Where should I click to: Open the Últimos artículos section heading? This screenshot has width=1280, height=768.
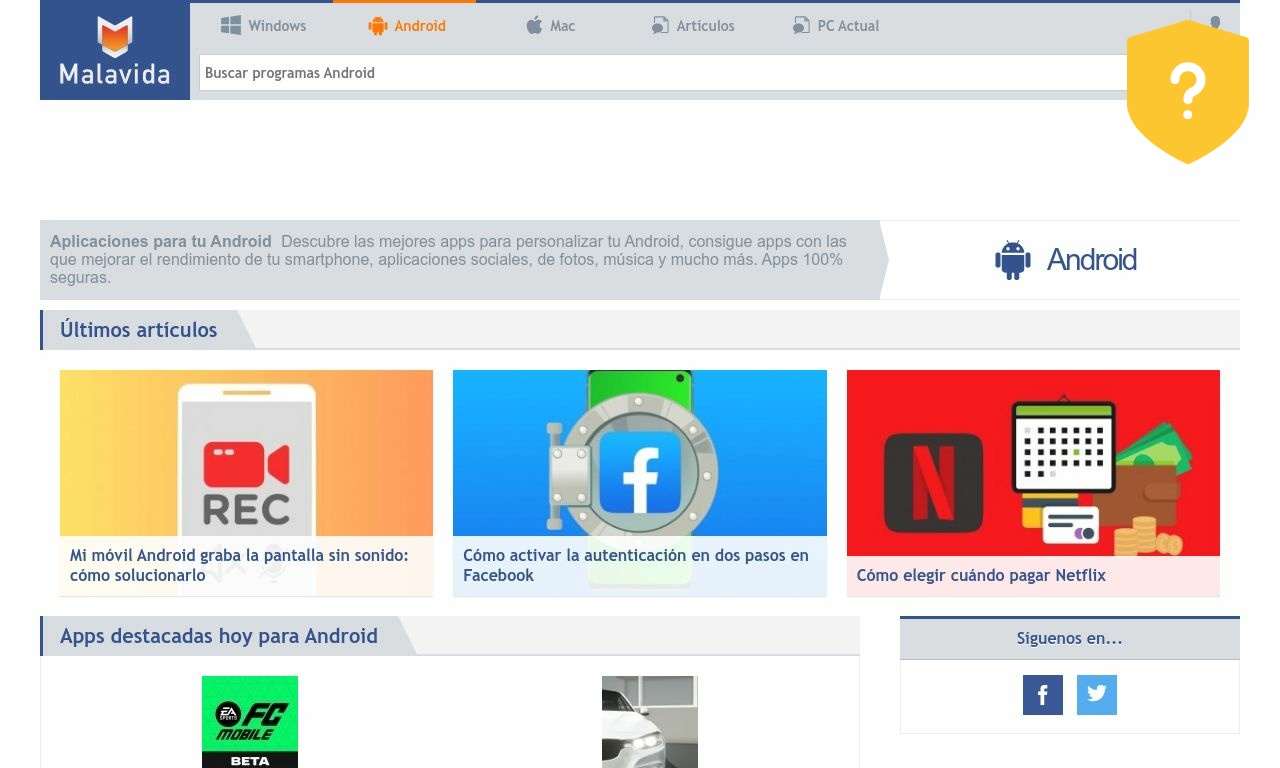[x=138, y=330]
